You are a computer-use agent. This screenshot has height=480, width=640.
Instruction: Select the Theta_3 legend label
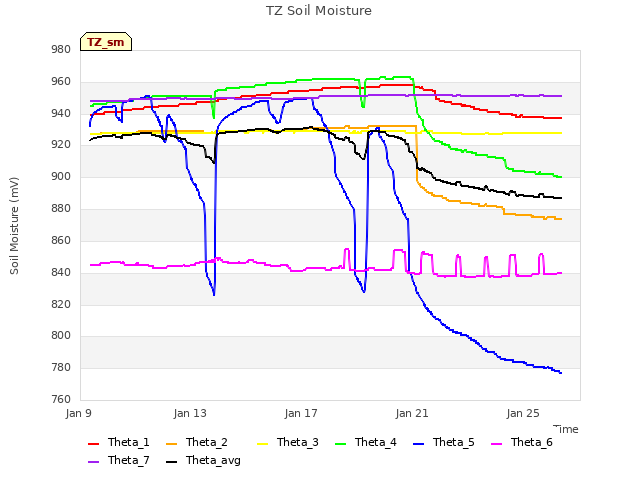coord(298,442)
